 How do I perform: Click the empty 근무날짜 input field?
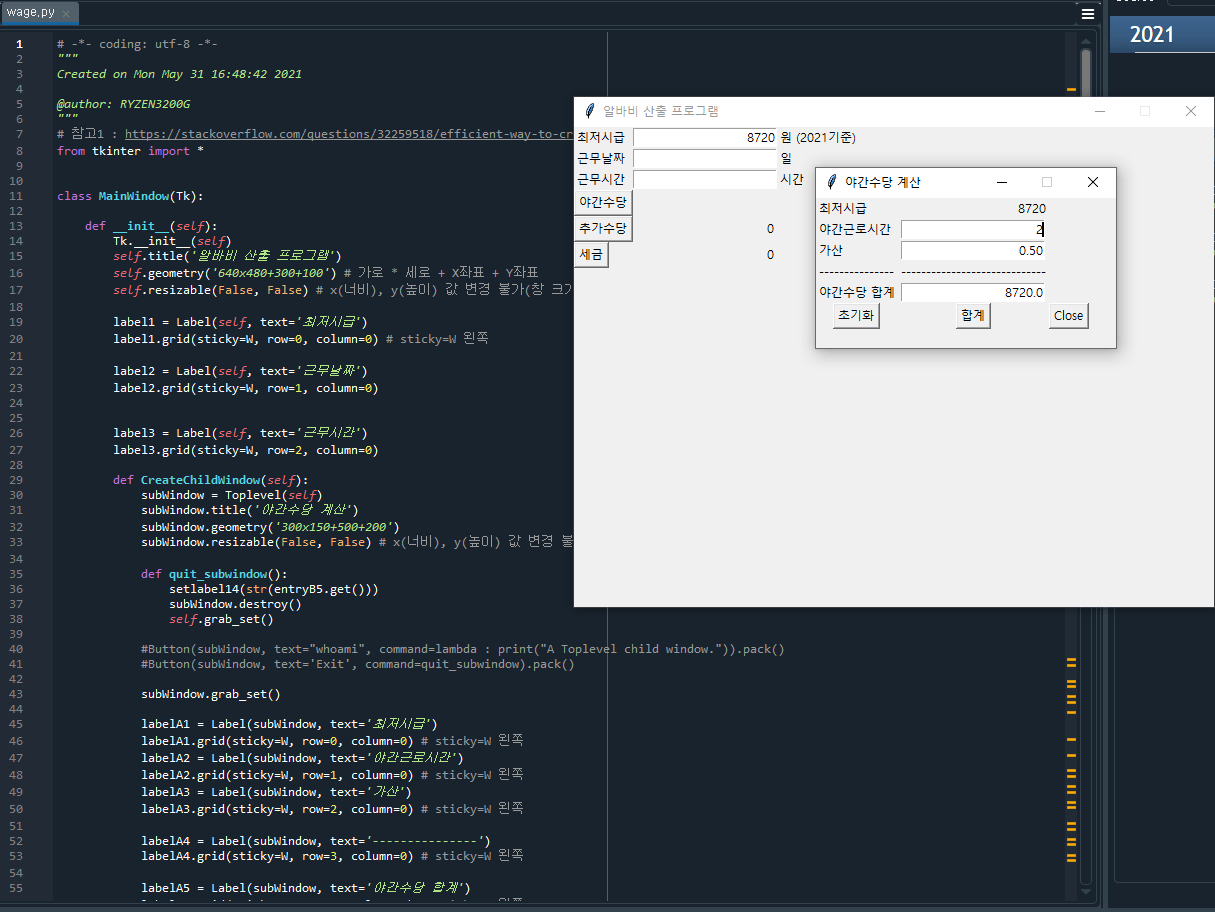(x=704, y=158)
